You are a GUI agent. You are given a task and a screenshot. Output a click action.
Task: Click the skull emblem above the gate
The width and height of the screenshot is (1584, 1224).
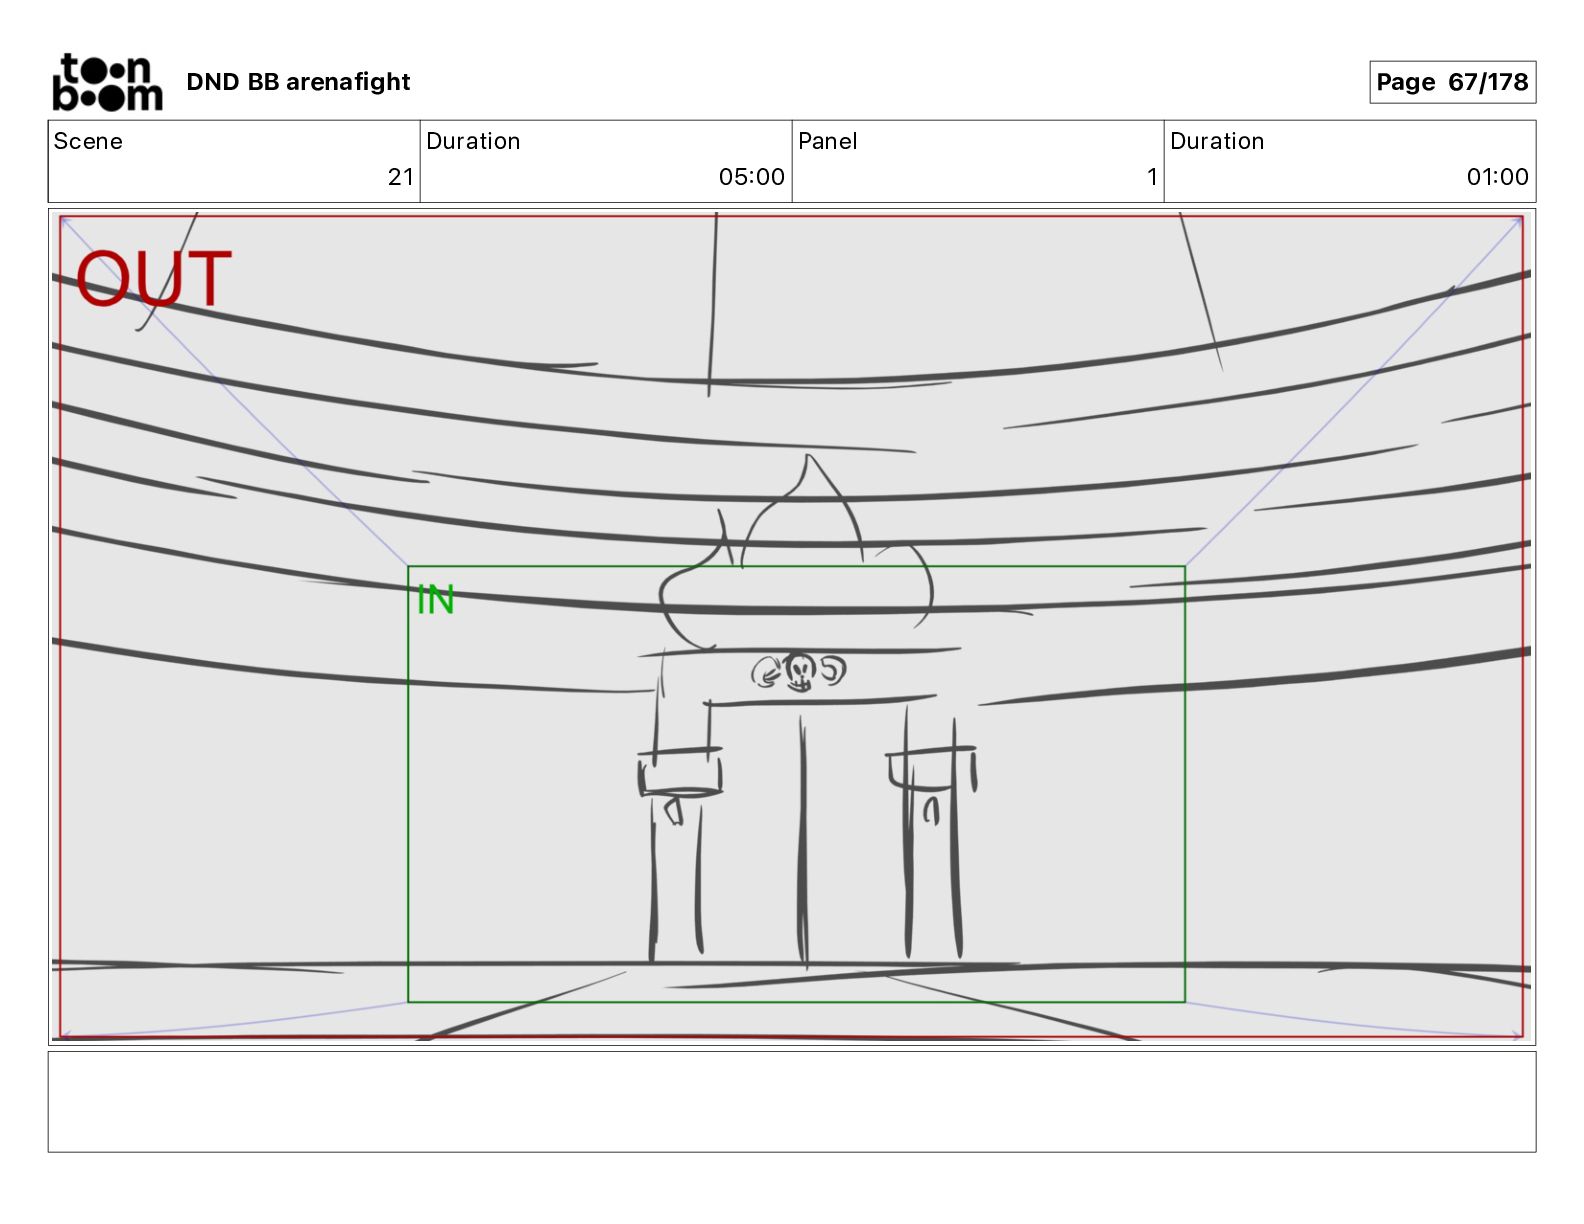(x=799, y=672)
